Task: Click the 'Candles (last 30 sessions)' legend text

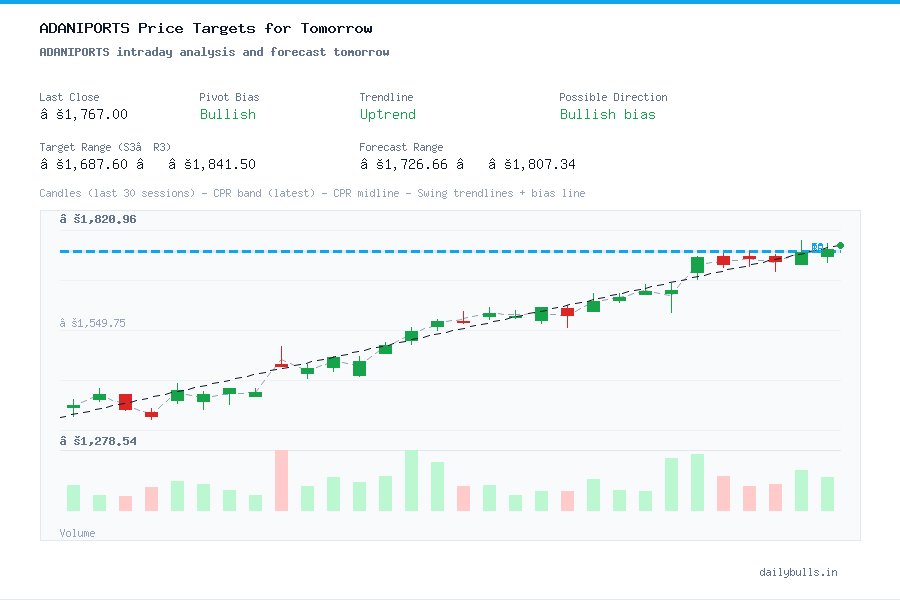Action: (x=117, y=193)
